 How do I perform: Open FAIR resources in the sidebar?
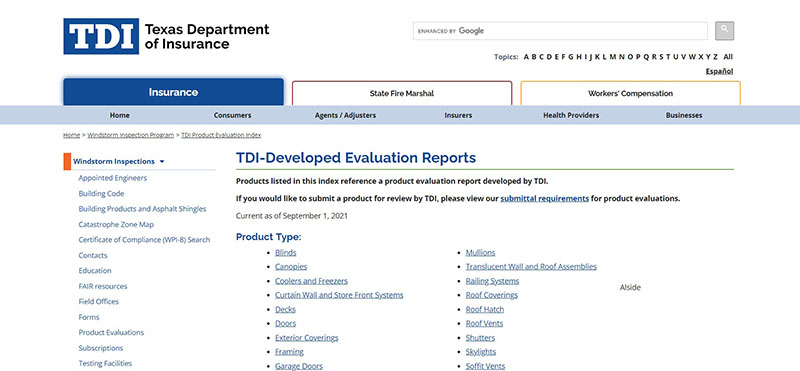[103, 286]
